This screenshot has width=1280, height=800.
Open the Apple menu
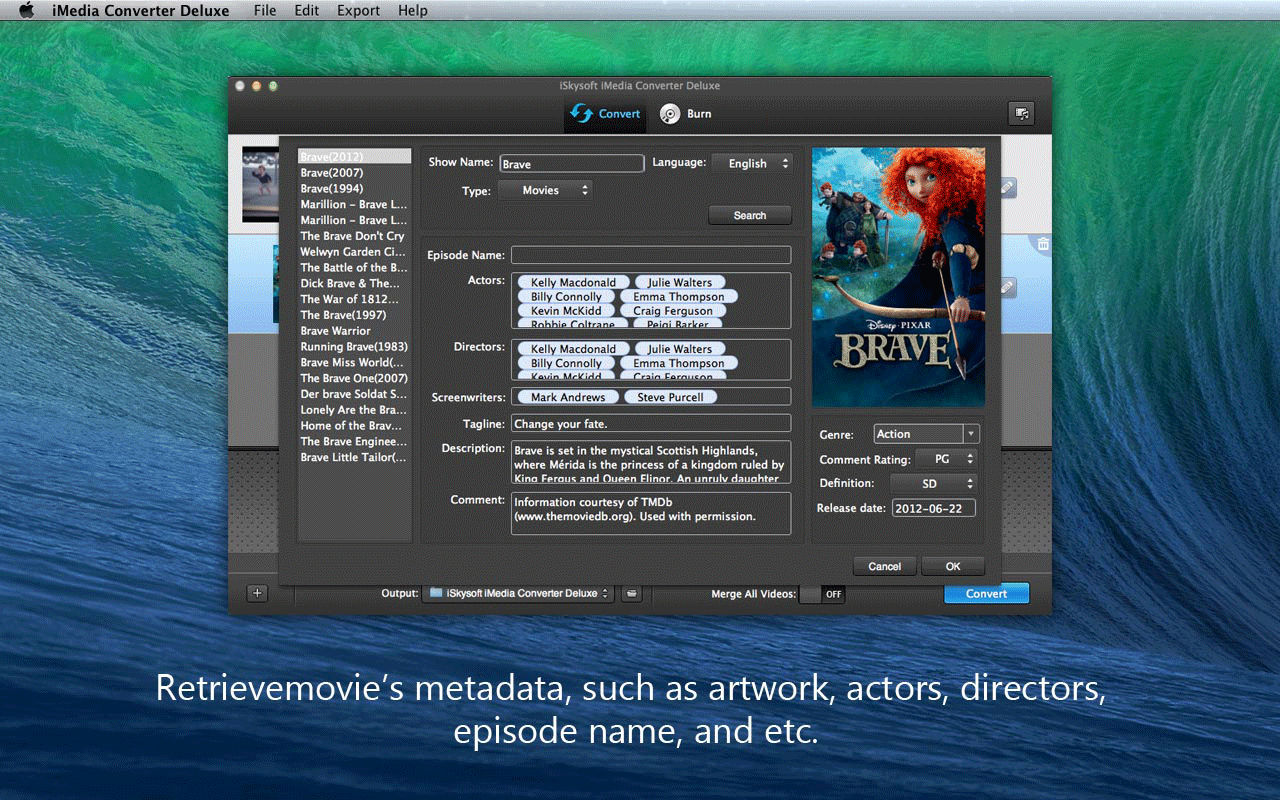[x=27, y=10]
